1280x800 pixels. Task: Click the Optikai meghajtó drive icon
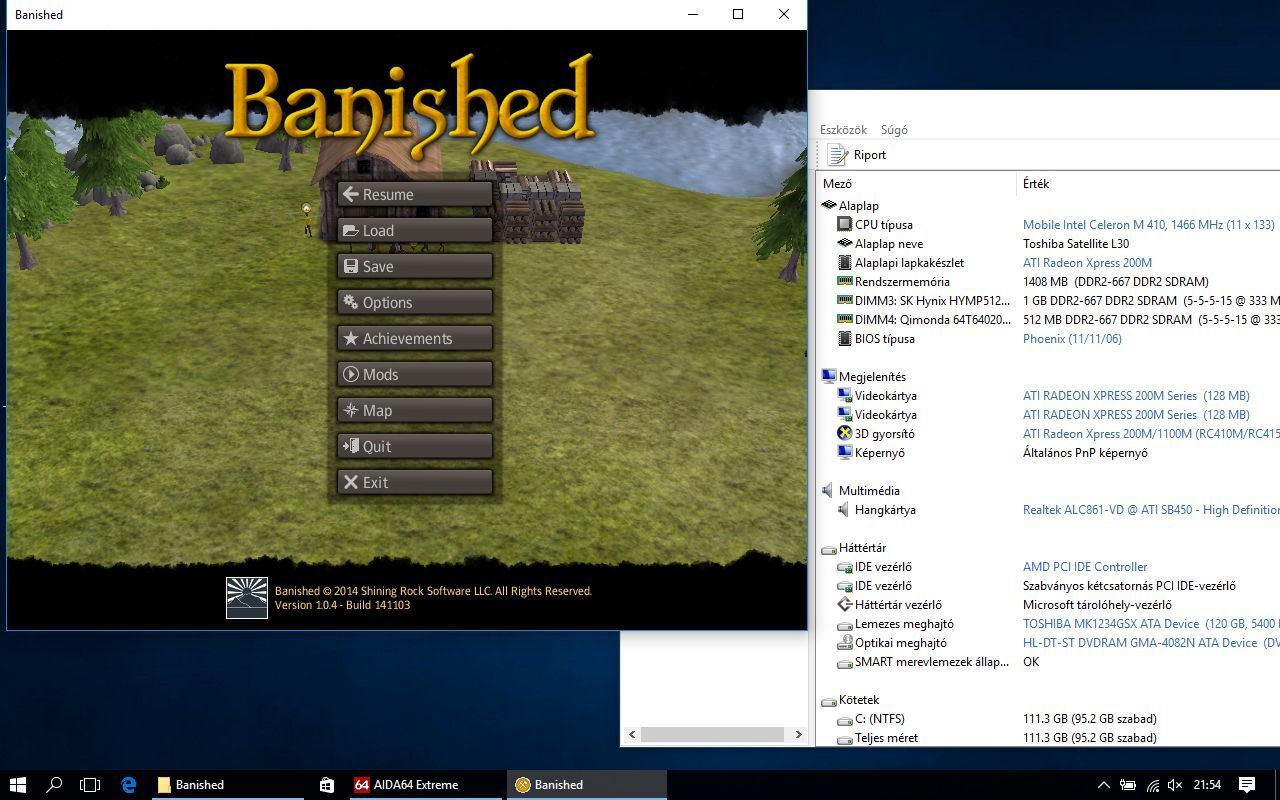click(x=845, y=643)
